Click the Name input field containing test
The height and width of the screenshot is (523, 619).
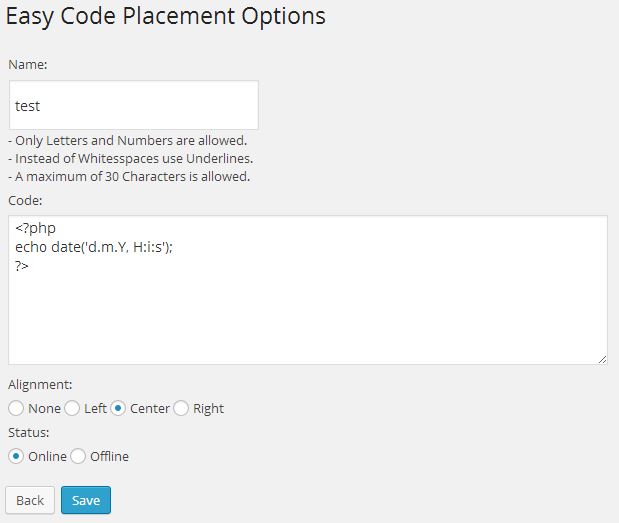coord(134,105)
